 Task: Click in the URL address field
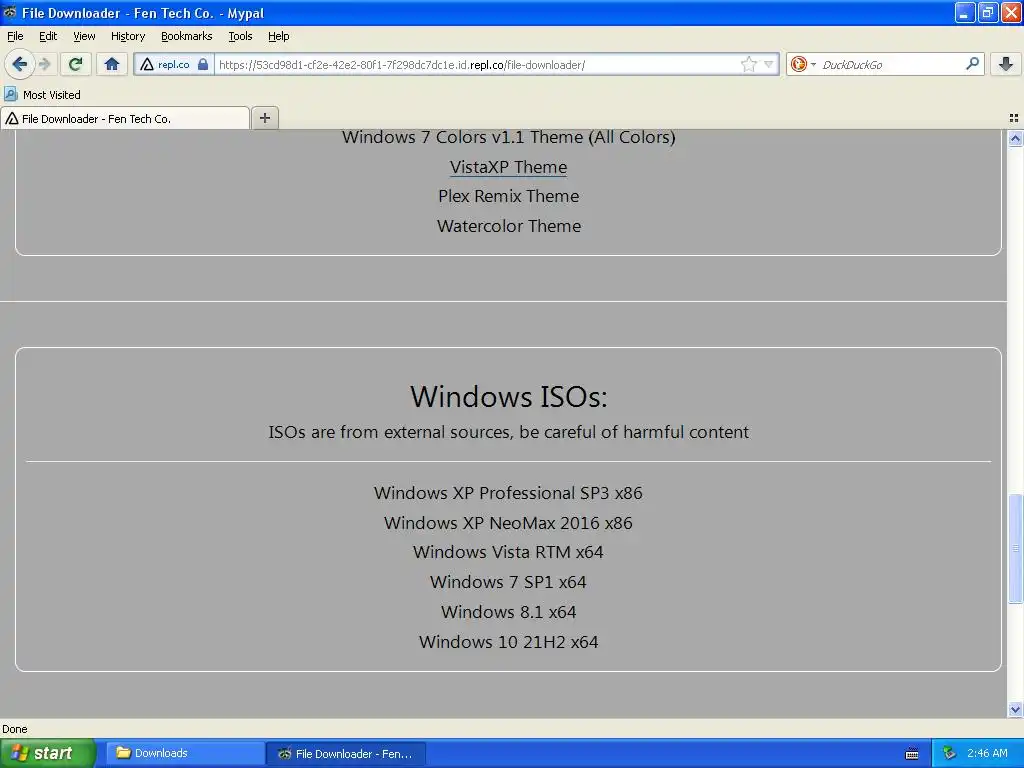[x=477, y=65]
